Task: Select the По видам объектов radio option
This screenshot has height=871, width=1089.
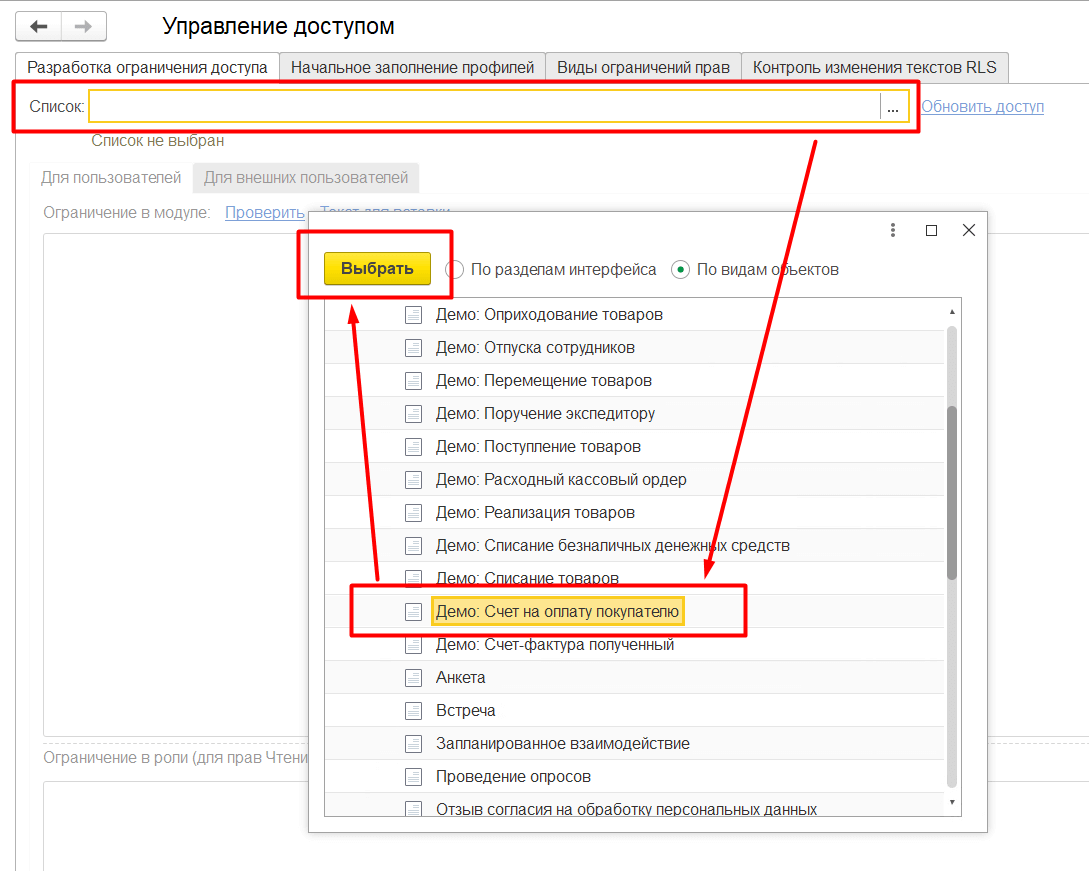Action: click(681, 269)
